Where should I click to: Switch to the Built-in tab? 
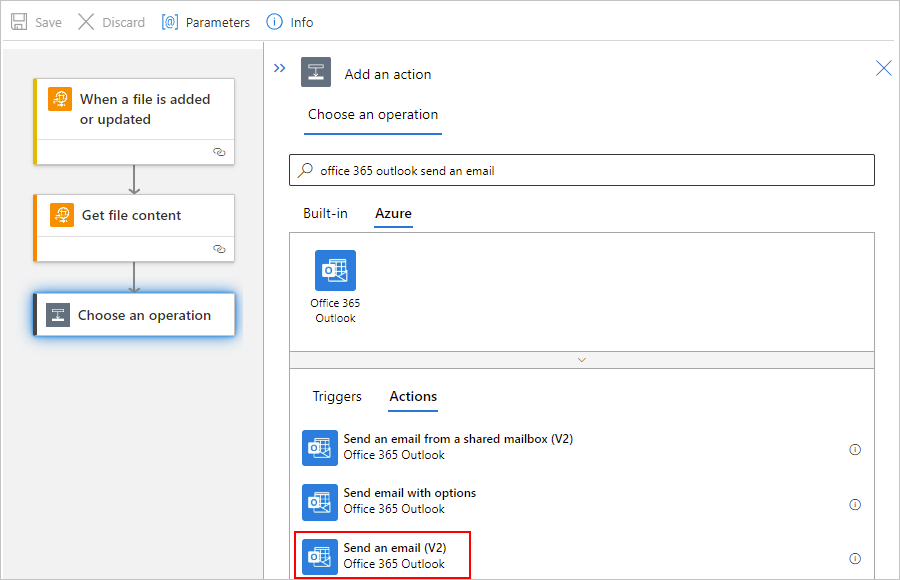(x=326, y=213)
